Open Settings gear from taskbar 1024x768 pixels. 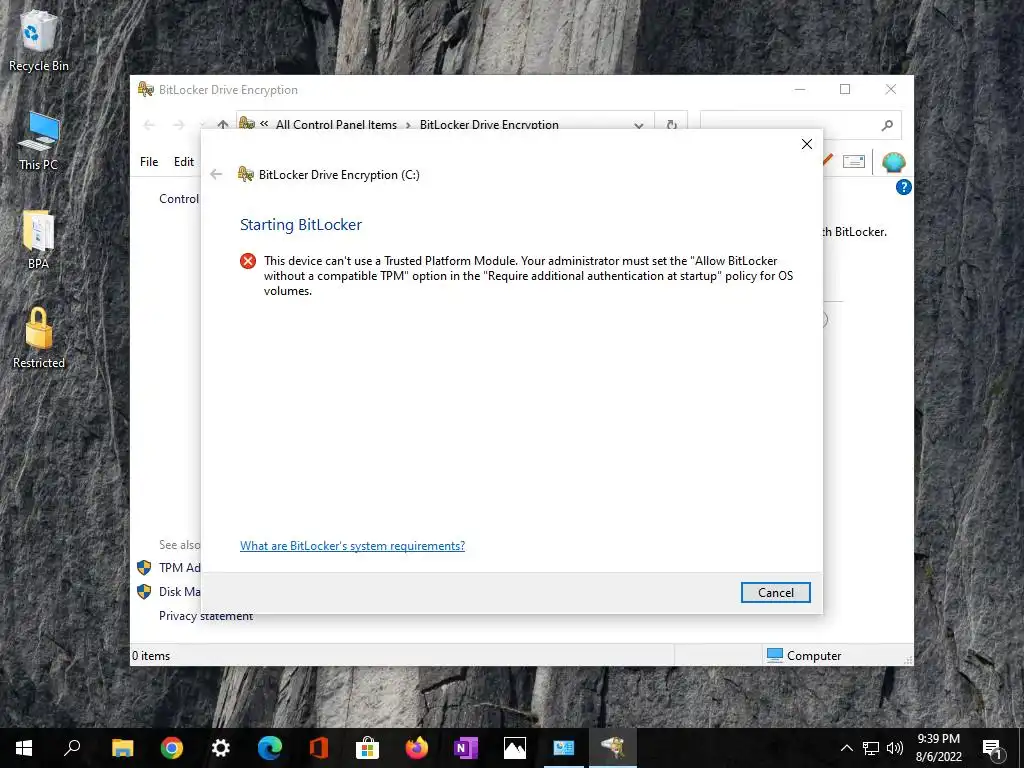[x=221, y=748]
